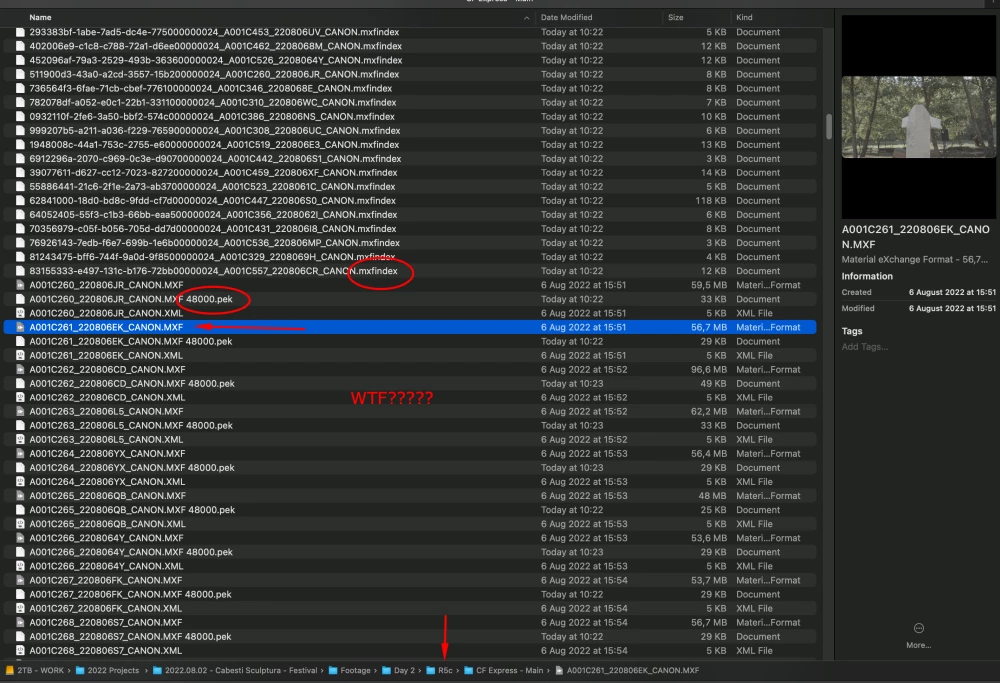
Task: Select file 55886441-21c6-2f1e A001C523 mxfindex
Action: pyautogui.click(x=212, y=186)
